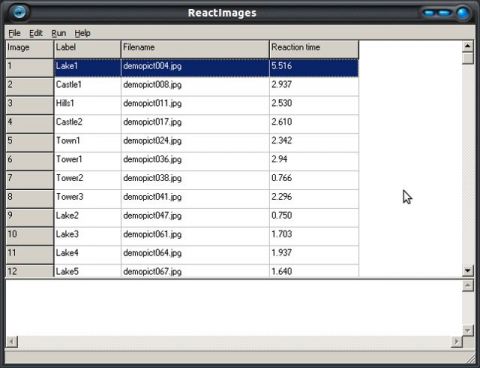Viewport: 480px width, 368px height.
Task: Click the 2.530 reaction time cell
Action: coord(314,105)
